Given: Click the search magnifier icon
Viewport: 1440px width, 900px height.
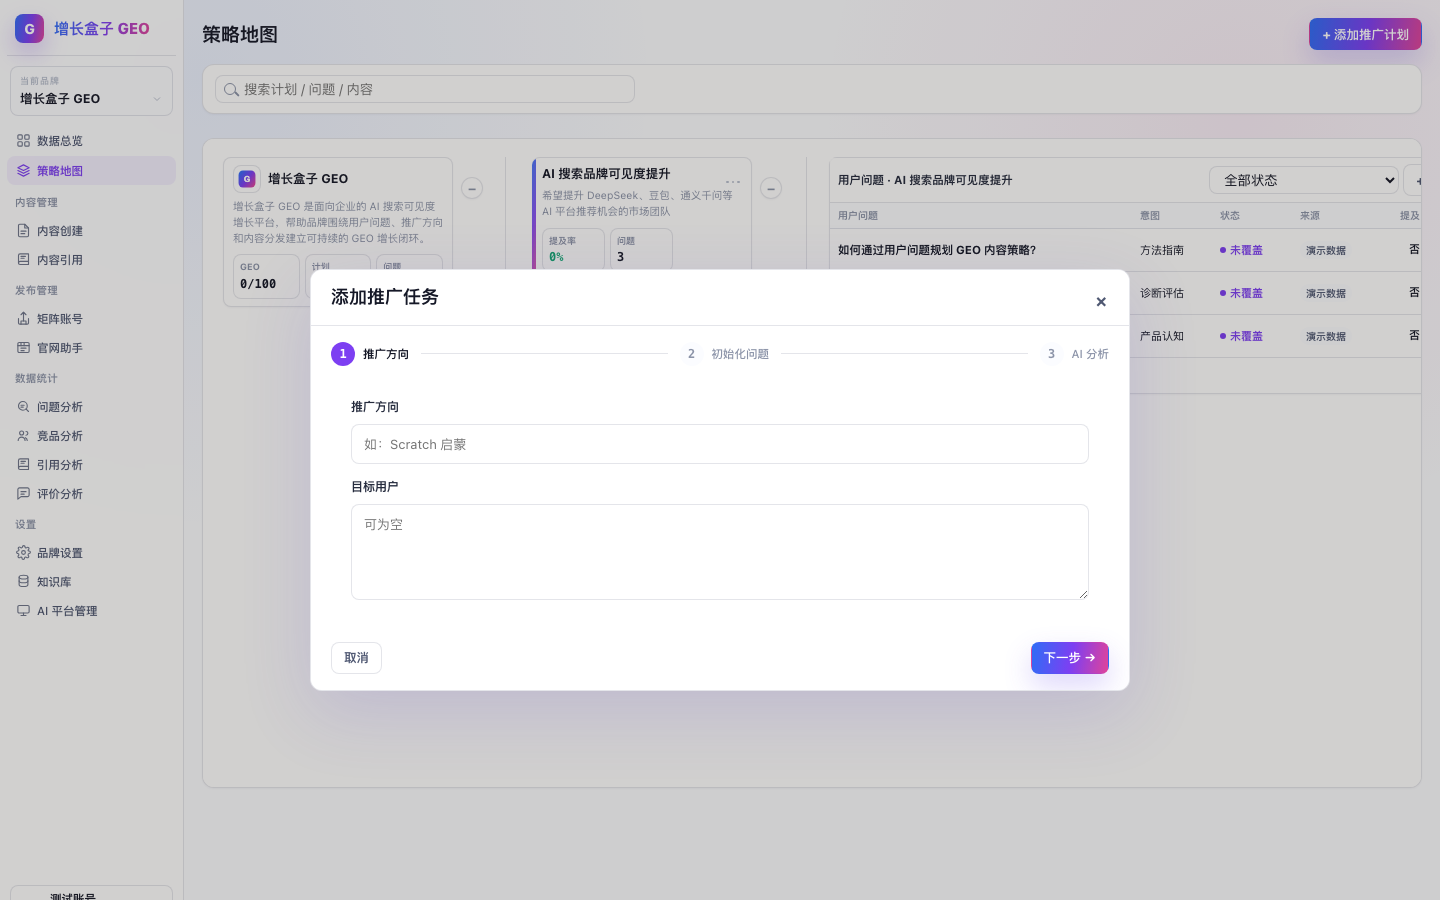Looking at the screenshot, I should tap(231, 90).
